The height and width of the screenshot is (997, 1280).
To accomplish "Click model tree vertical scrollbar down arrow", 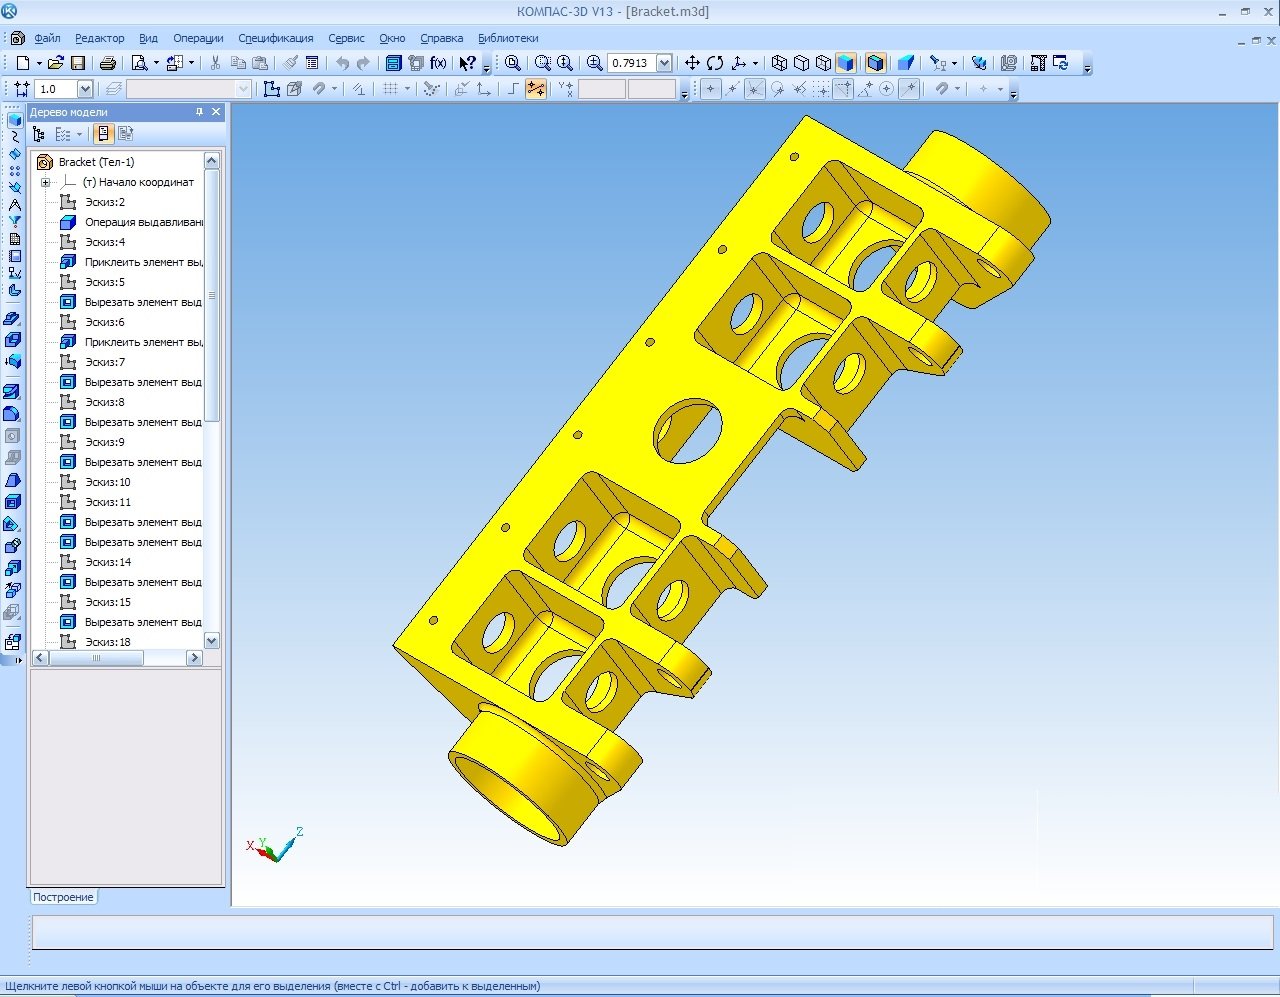I will pyautogui.click(x=211, y=640).
